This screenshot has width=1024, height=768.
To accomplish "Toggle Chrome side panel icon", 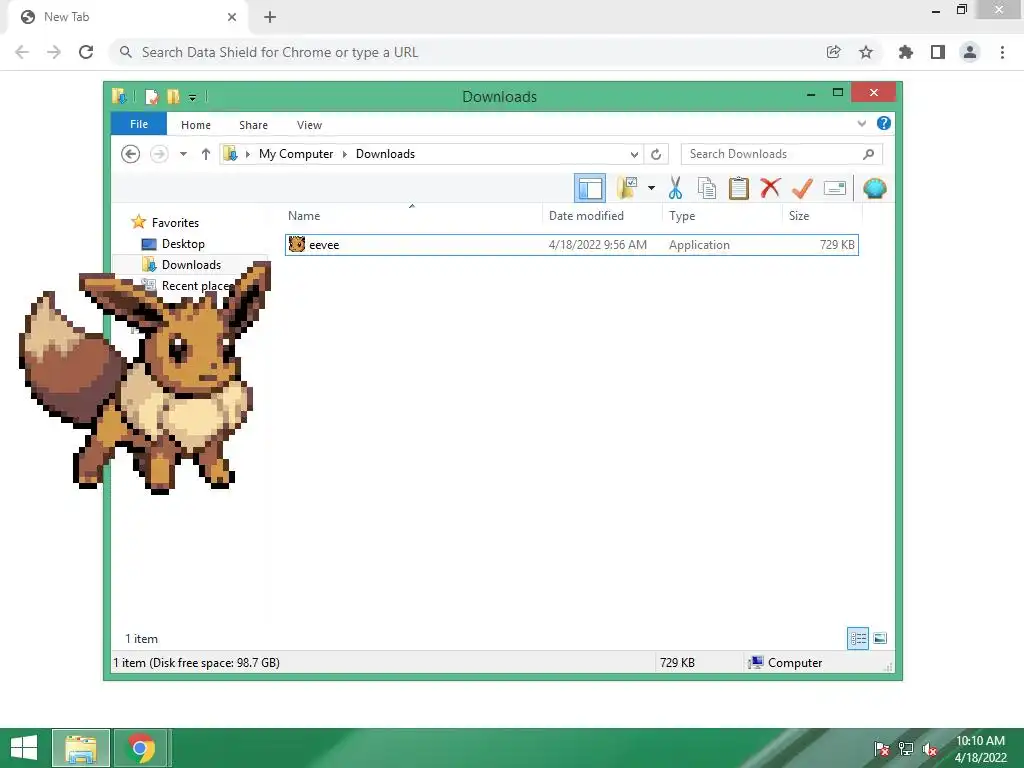I will (938, 52).
